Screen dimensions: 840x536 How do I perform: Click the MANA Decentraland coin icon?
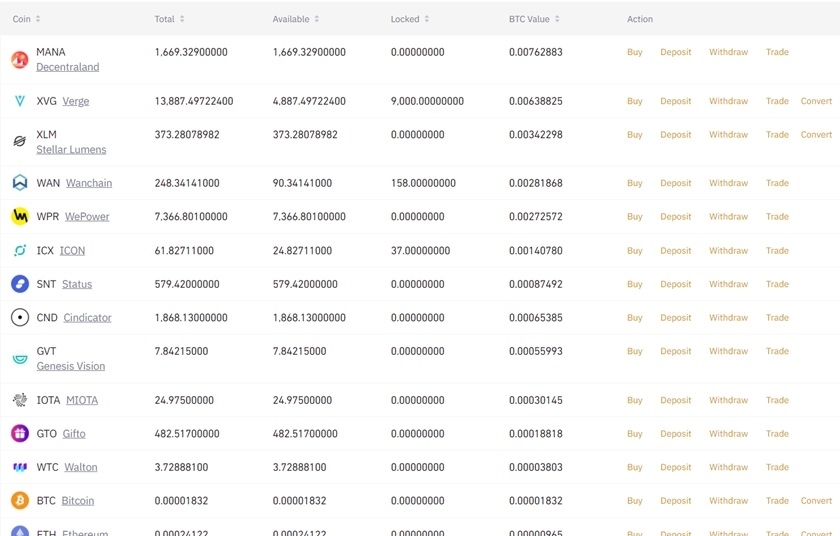click(20, 59)
